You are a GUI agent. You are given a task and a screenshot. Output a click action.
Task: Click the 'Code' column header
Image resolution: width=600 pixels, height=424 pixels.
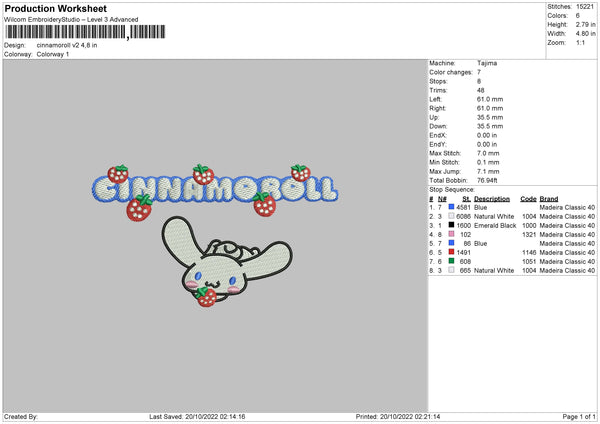pyautogui.click(x=528, y=199)
